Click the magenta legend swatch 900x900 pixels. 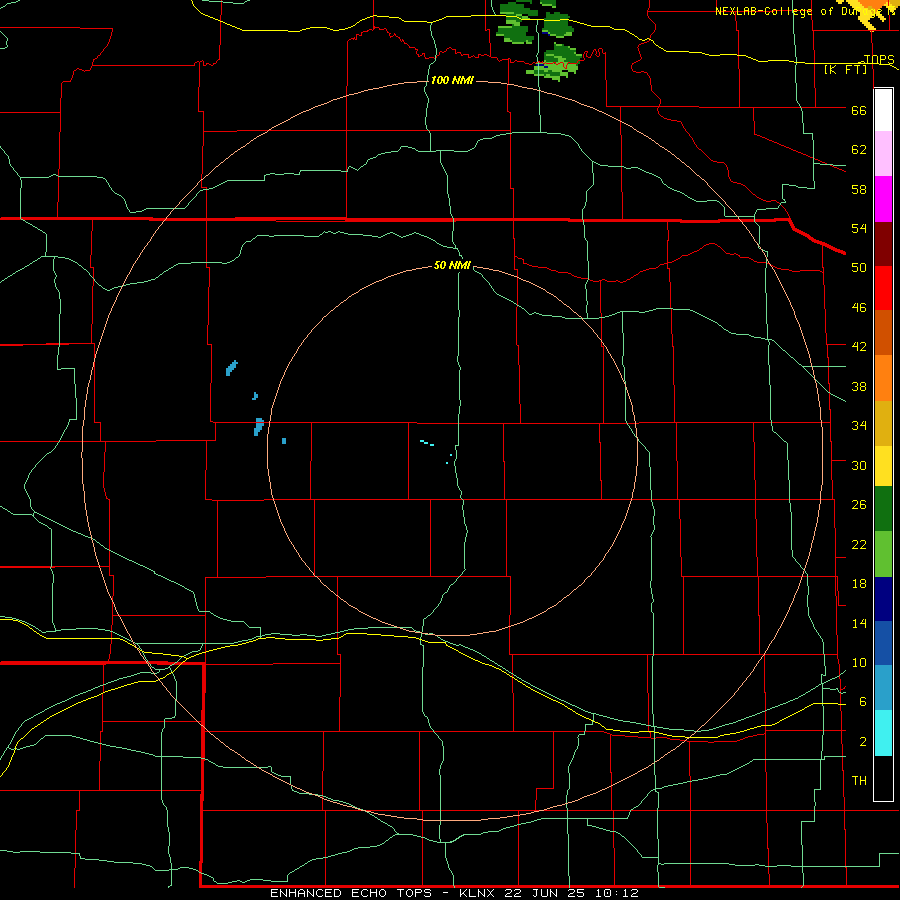pyautogui.click(x=883, y=199)
